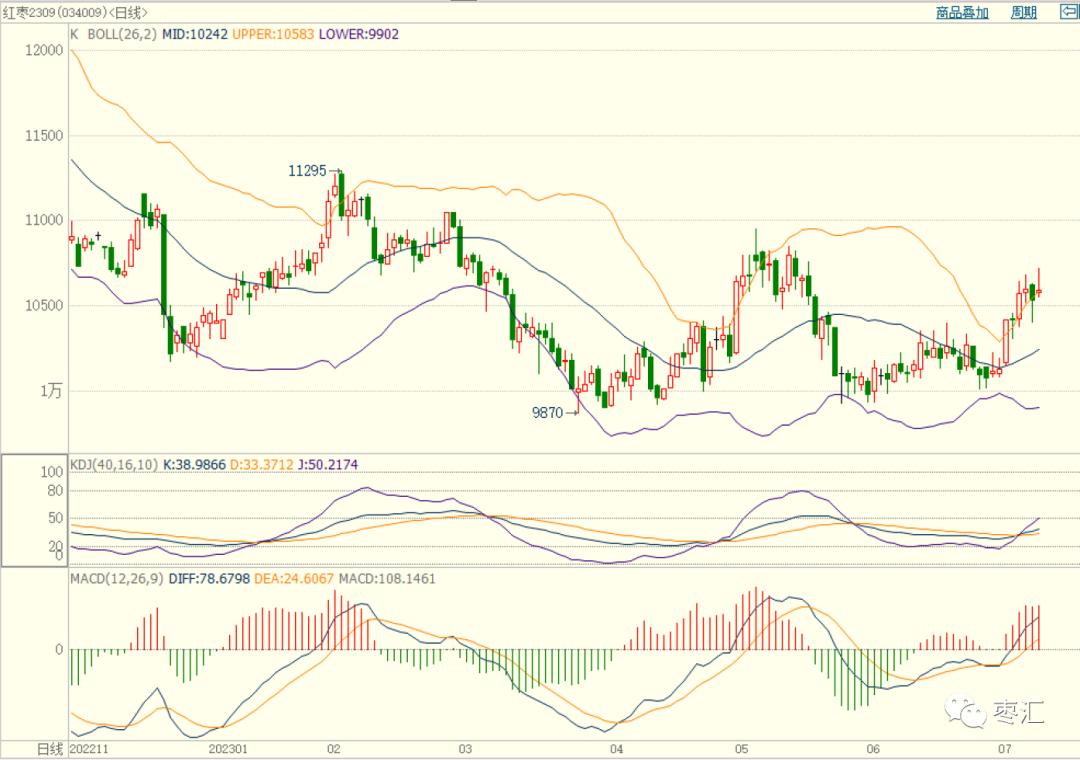Click the LOWER:9902 band value
This screenshot has width=1080, height=760.
tap(359, 34)
